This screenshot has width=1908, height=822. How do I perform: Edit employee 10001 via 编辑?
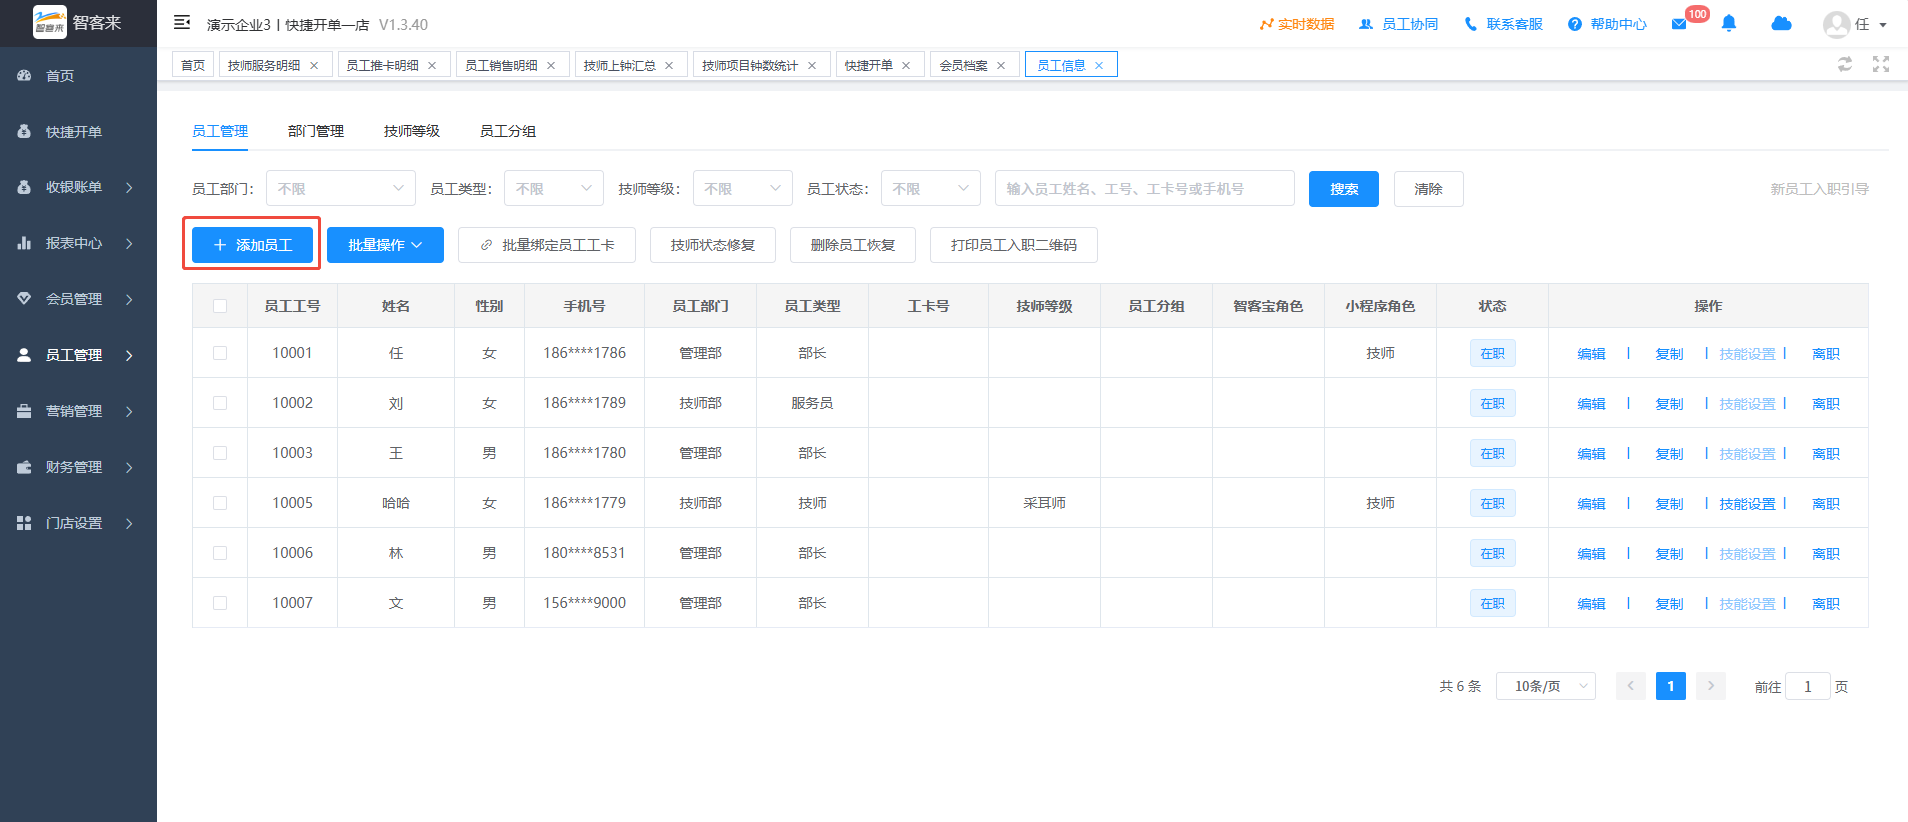(x=1591, y=354)
